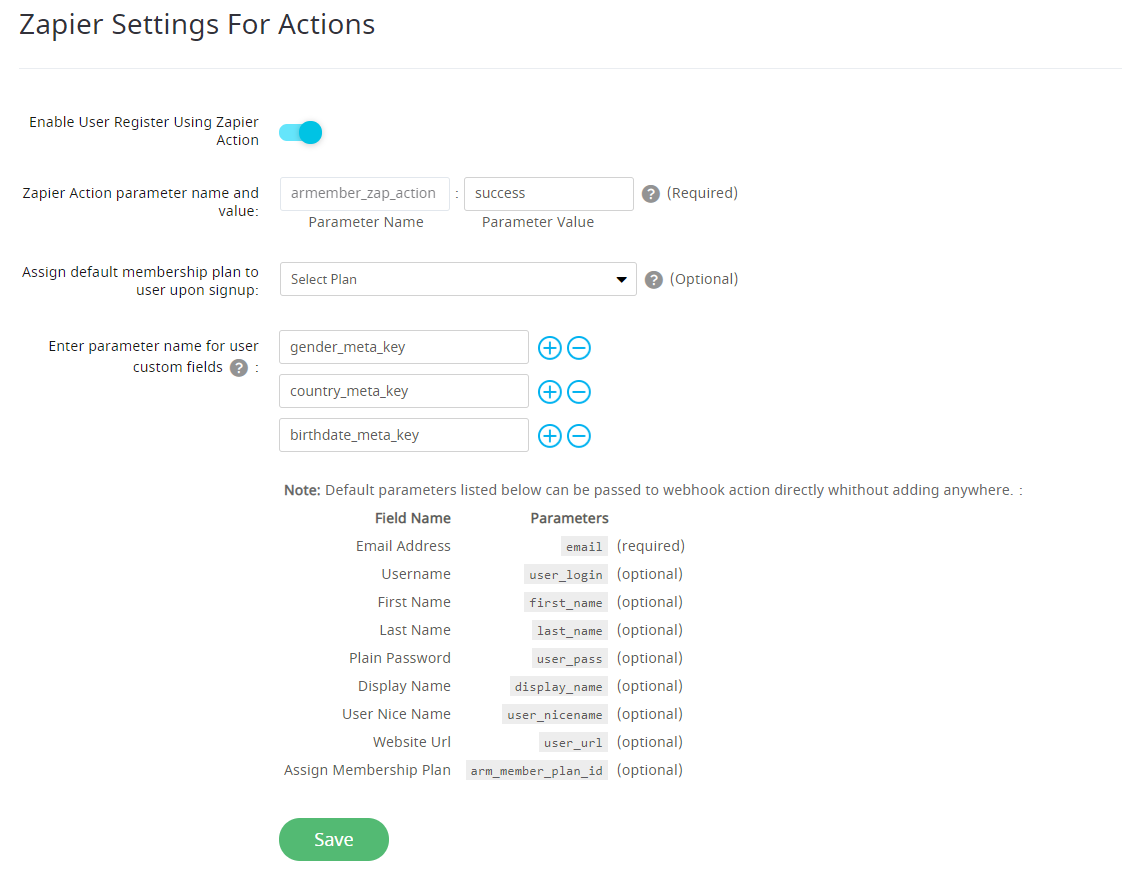Open the Select Plan dropdown
This screenshot has height=874, width=1122.
coord(458,279)
